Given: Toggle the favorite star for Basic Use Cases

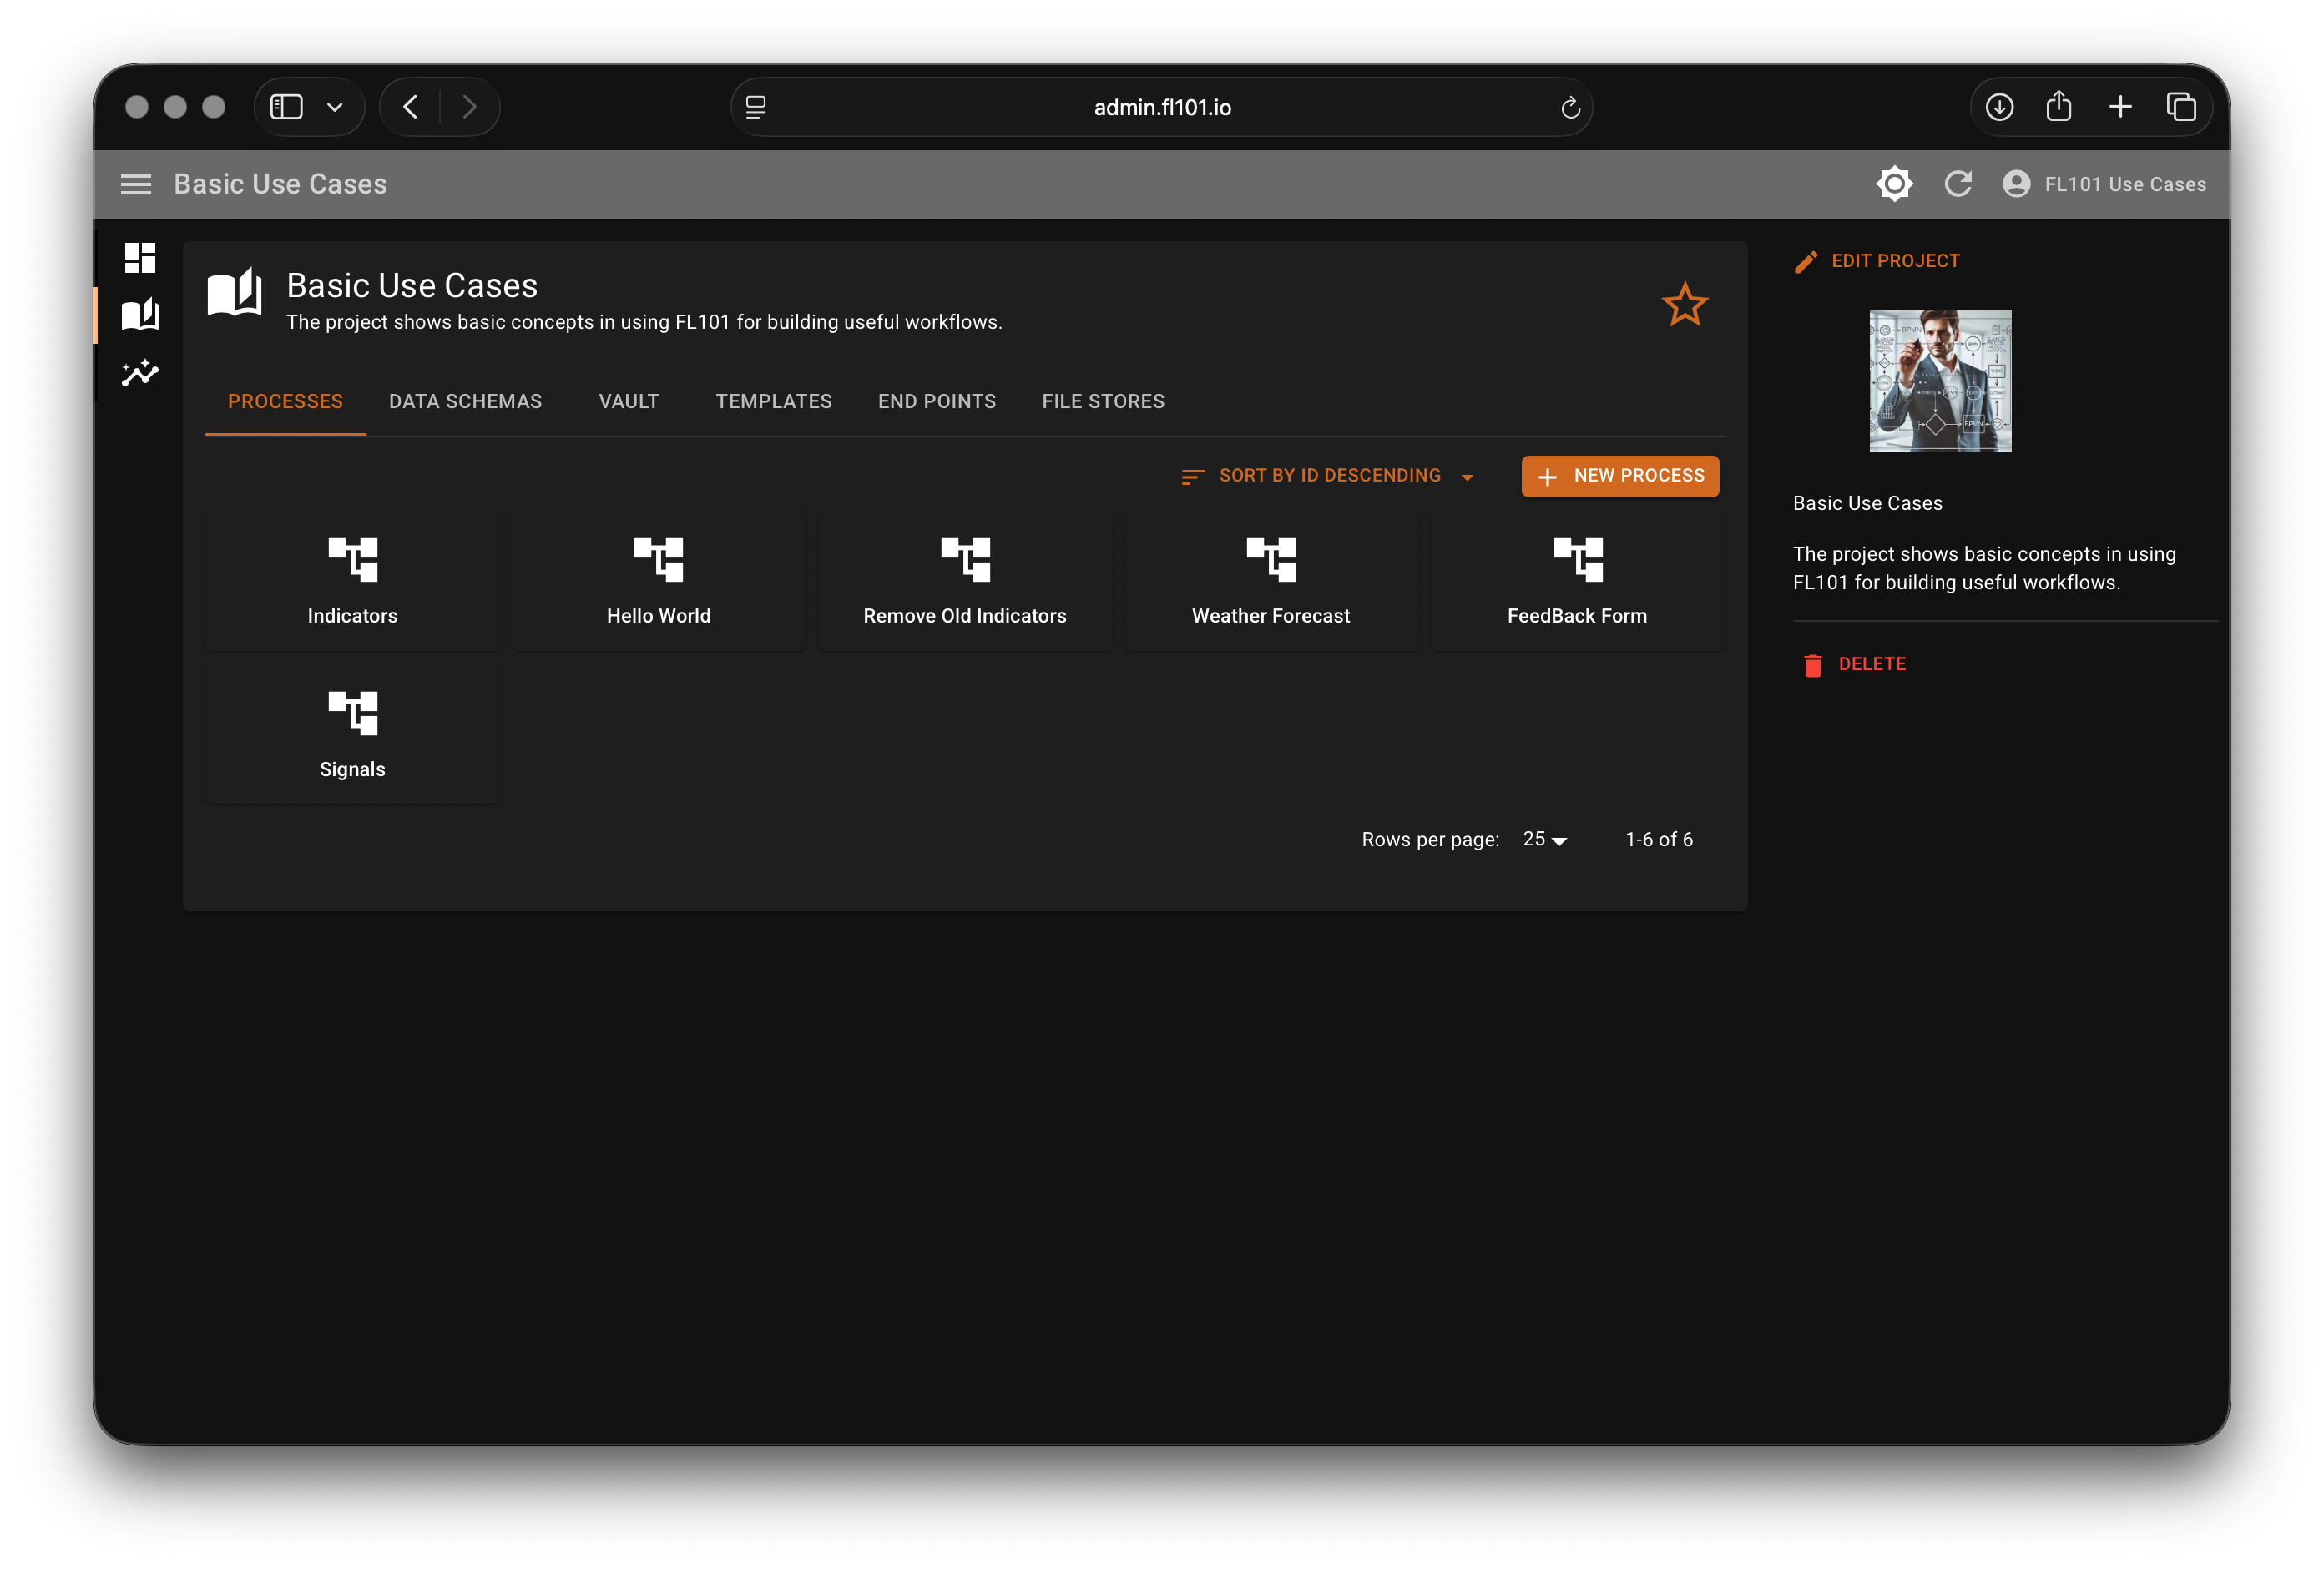Looking at the screenshot, I should (x=1685, y=305).
